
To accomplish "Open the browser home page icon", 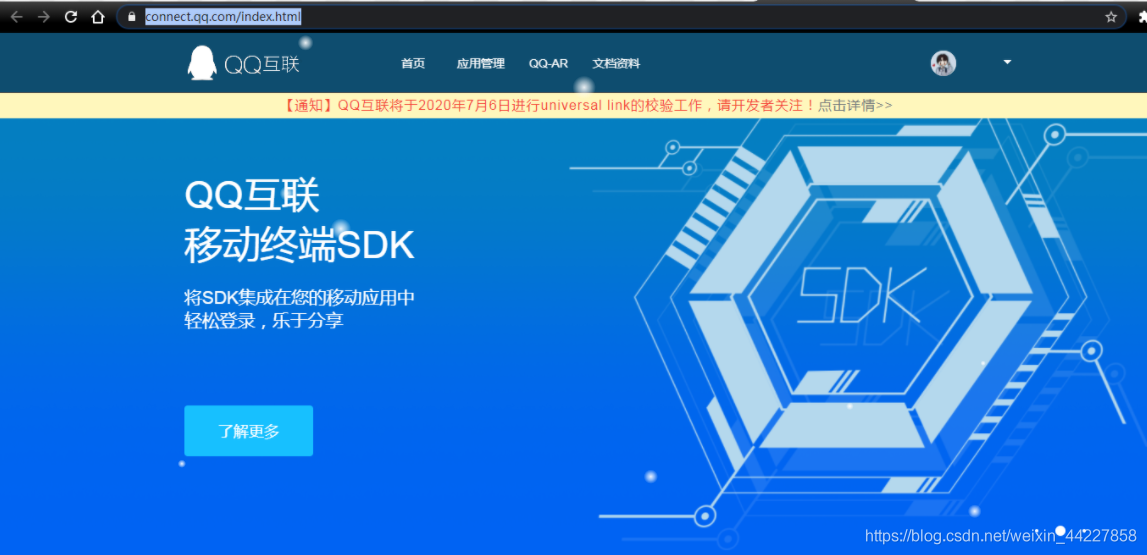I will coord(97,17).
